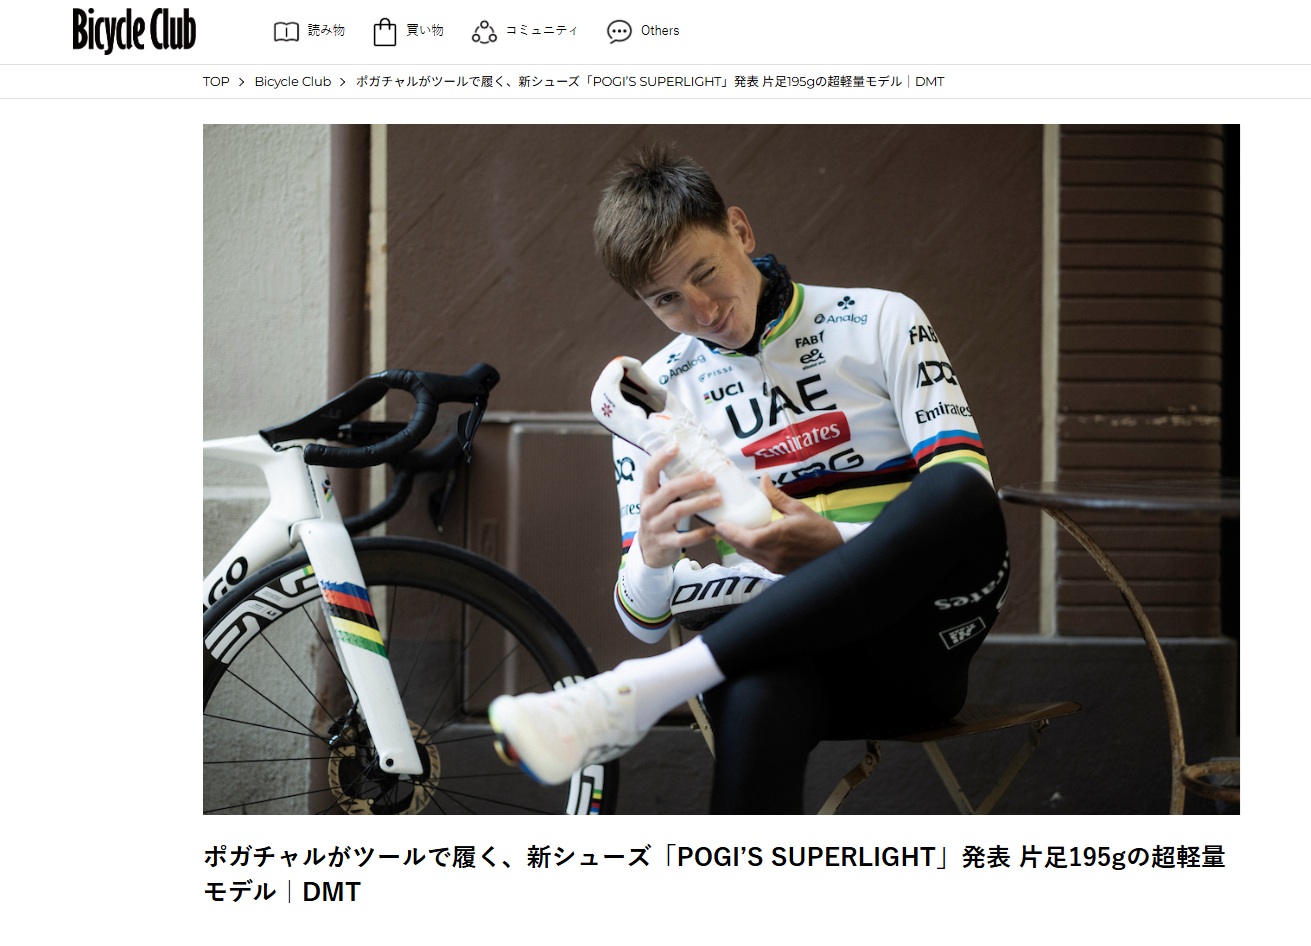Click the chevron after TOP in breadcrumb
Screen dimensions: 1311x946
pos(242,82)
